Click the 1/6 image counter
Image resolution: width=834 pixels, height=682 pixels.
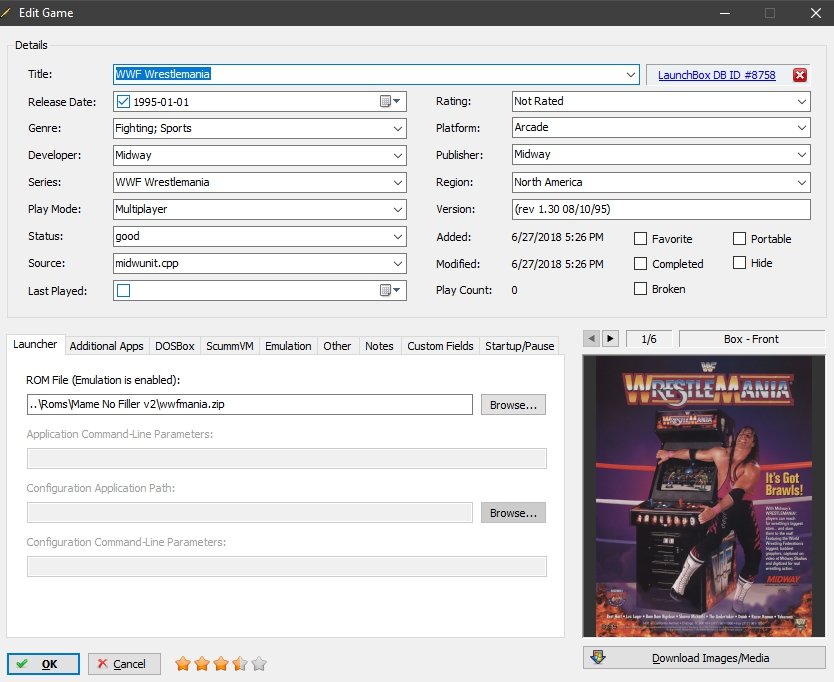pos(649,339)
